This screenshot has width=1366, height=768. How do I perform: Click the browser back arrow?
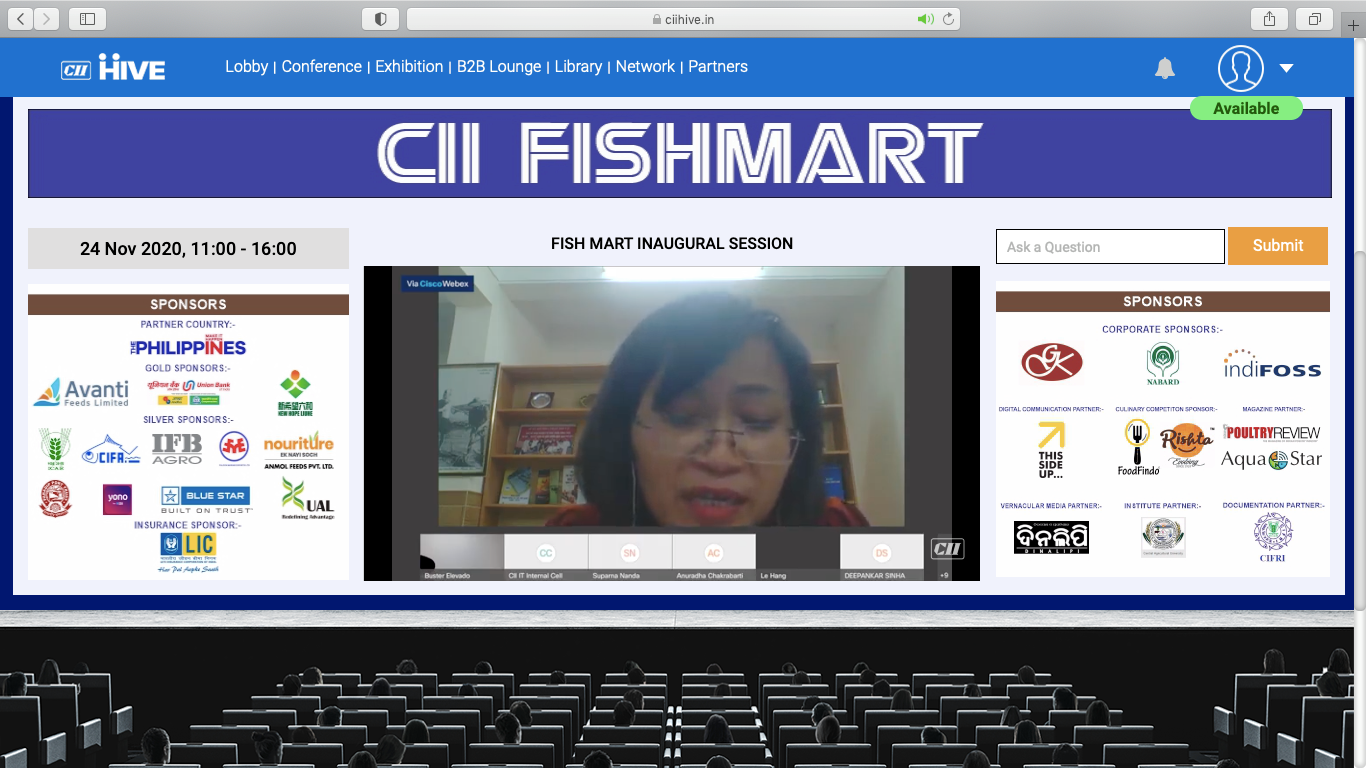[x=21, y=19]
